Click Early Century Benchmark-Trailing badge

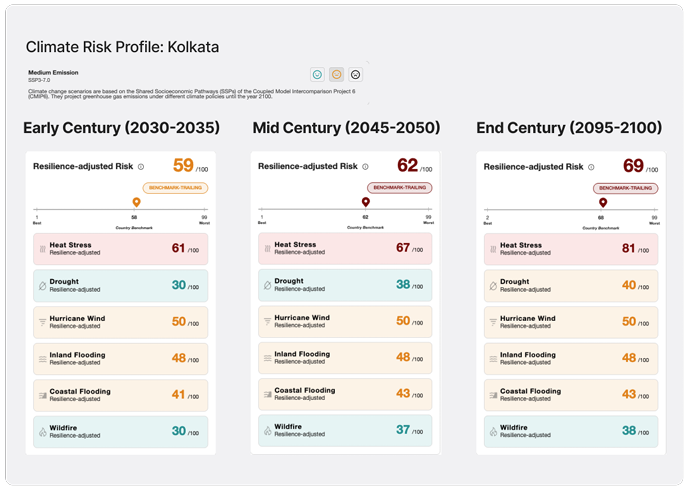coord(176,187)
